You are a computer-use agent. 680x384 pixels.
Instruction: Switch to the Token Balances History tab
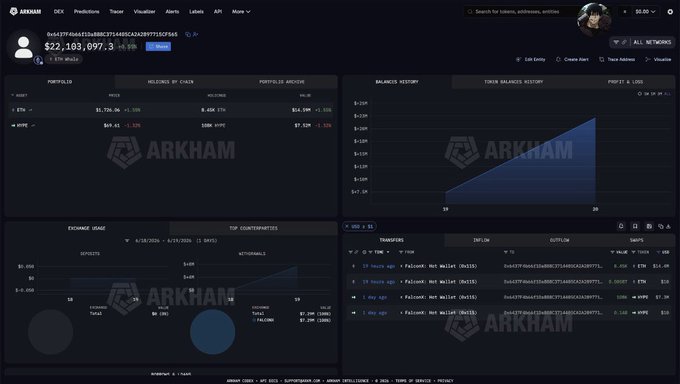pyautogui.click(x=513, y=82)
